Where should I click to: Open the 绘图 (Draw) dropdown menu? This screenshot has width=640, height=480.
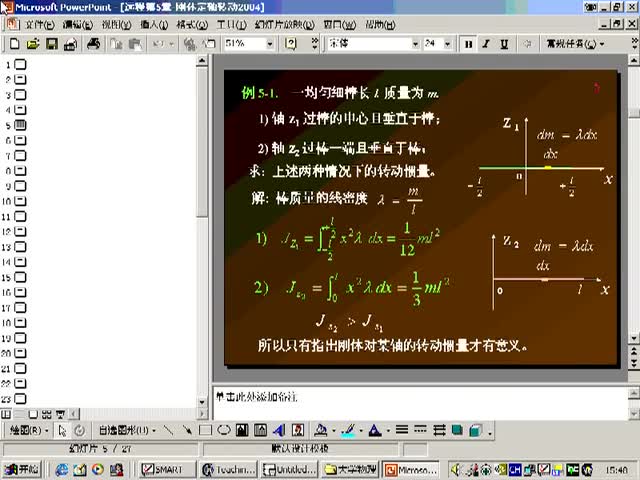[29, 430]
